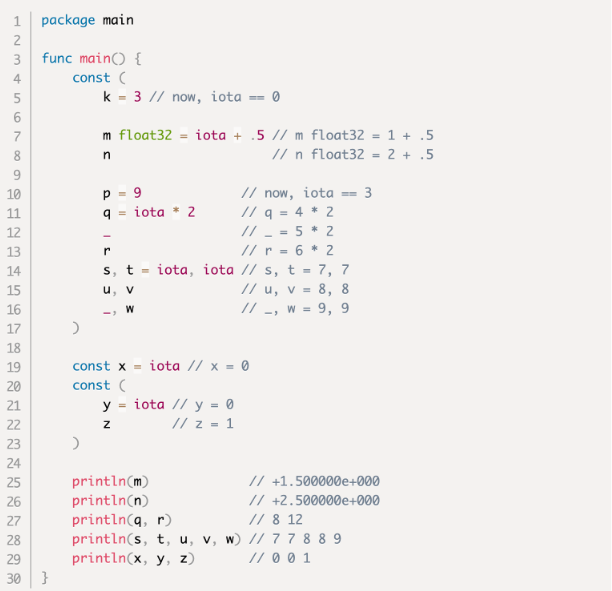Click the "const" keyword in "const x = iota"
Image resolution: width=612 pixels, height=591 pixels.
91,366
